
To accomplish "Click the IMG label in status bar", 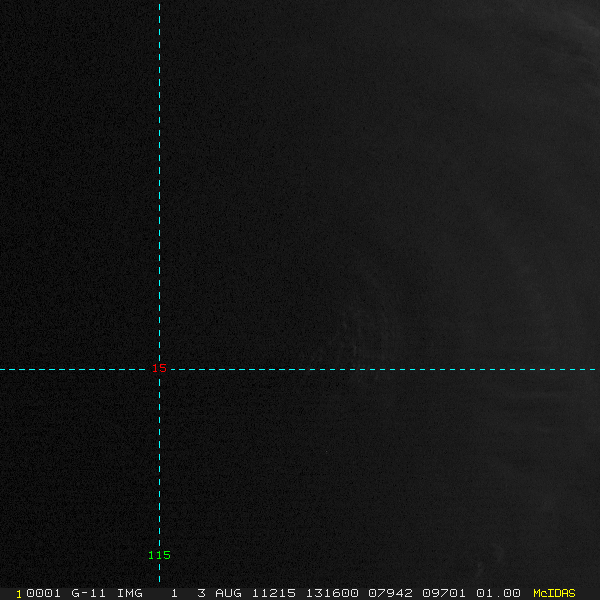I will pyautogui.click(x=129, y=593).
